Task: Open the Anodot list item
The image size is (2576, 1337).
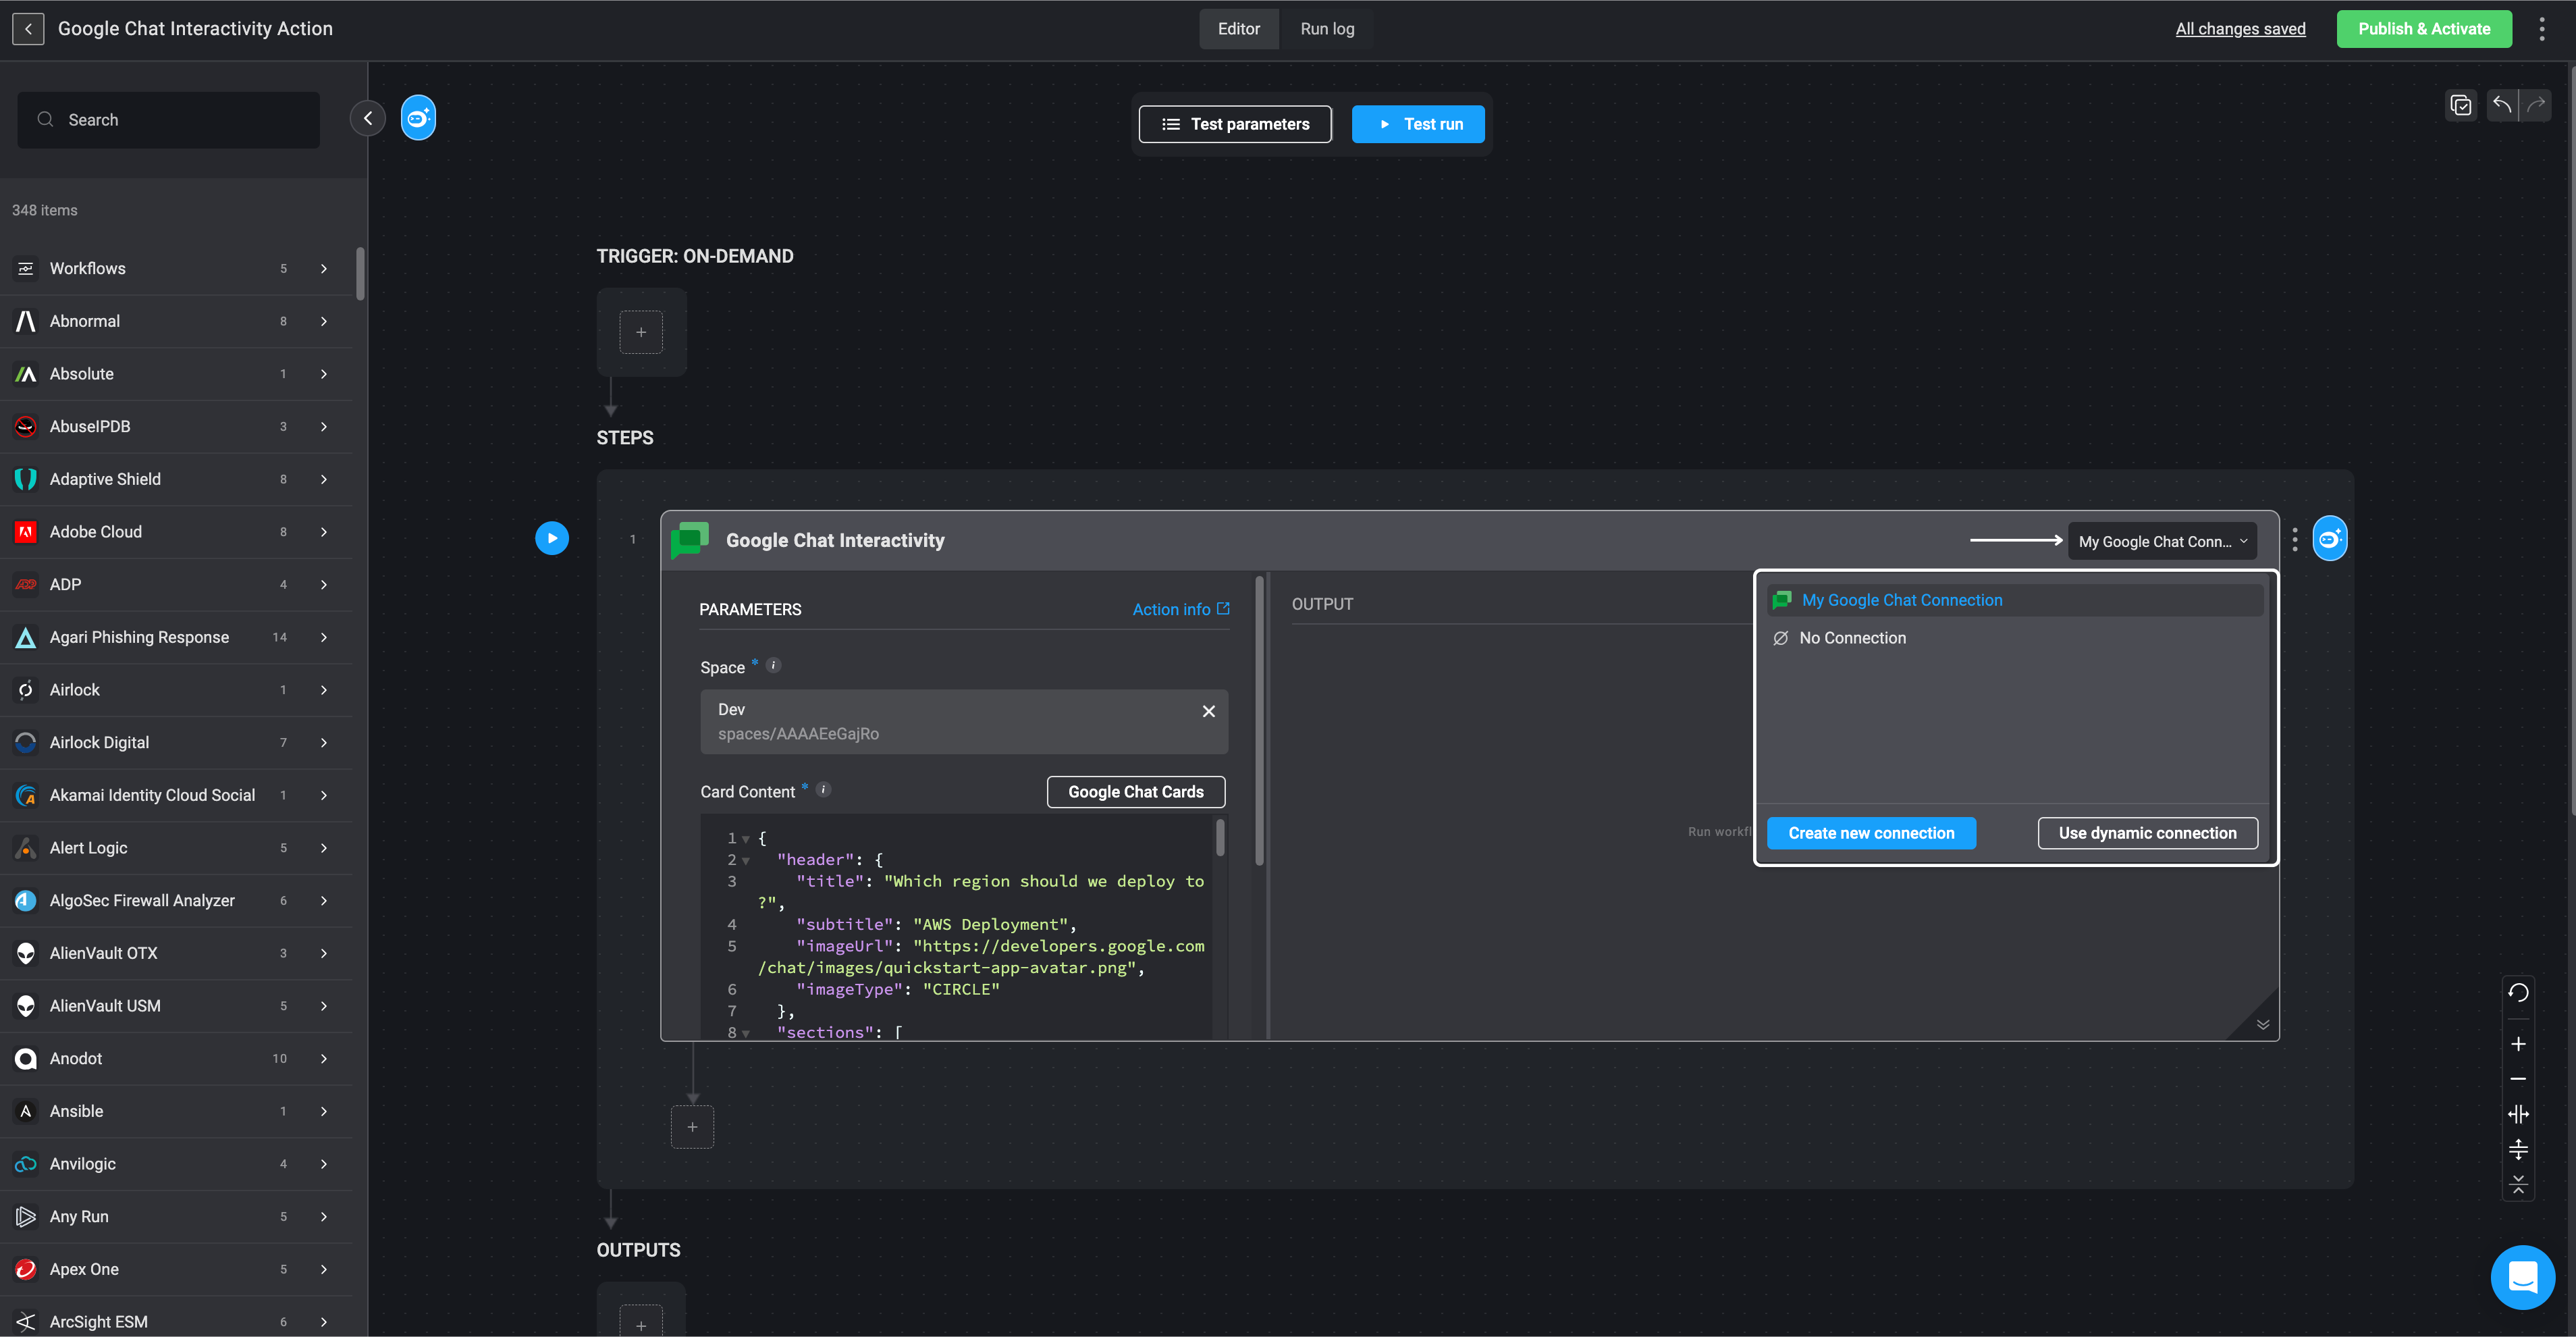Action: (x=176, y=1058)
